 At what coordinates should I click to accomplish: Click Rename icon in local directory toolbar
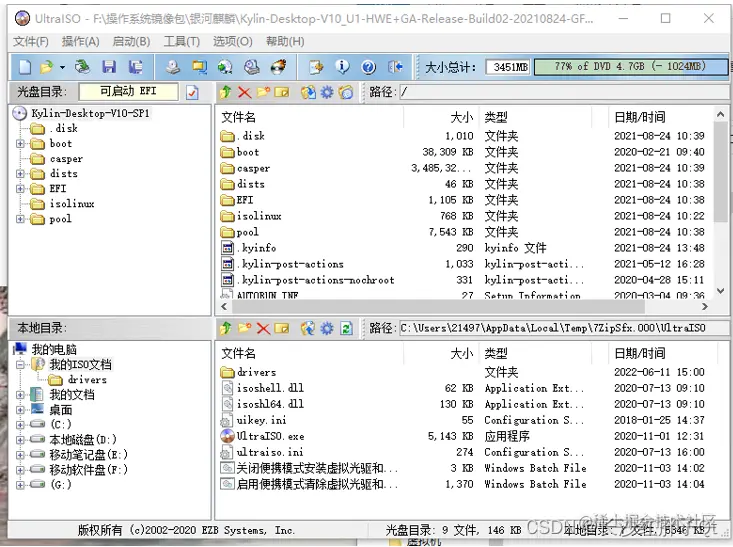pos(282,328)
